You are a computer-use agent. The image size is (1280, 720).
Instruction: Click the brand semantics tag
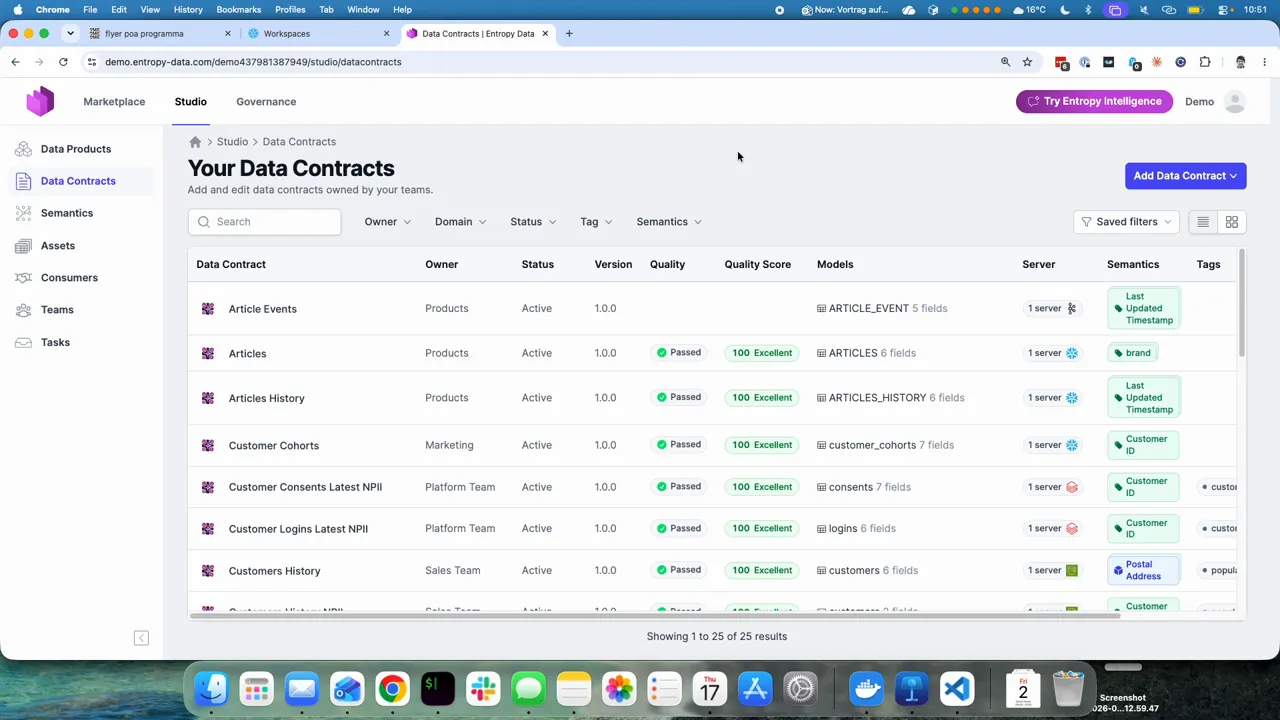coord(1132,353)
